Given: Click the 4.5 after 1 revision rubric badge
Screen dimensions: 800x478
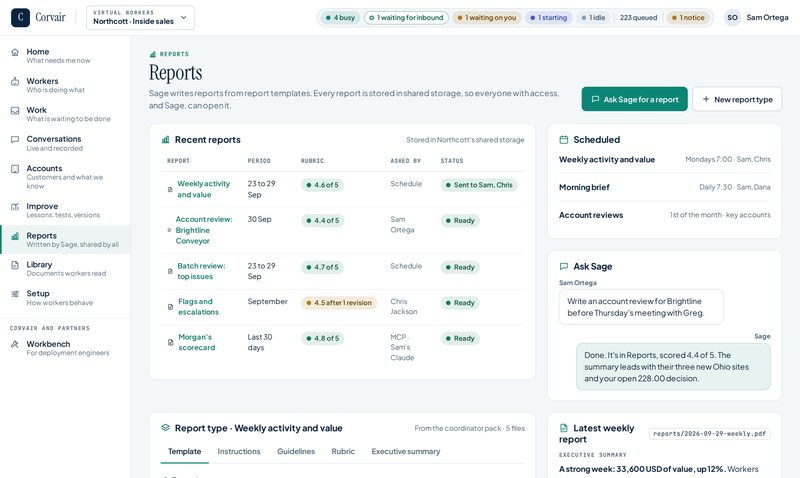Looking at the screenshot, I should [x=339, y=303].
